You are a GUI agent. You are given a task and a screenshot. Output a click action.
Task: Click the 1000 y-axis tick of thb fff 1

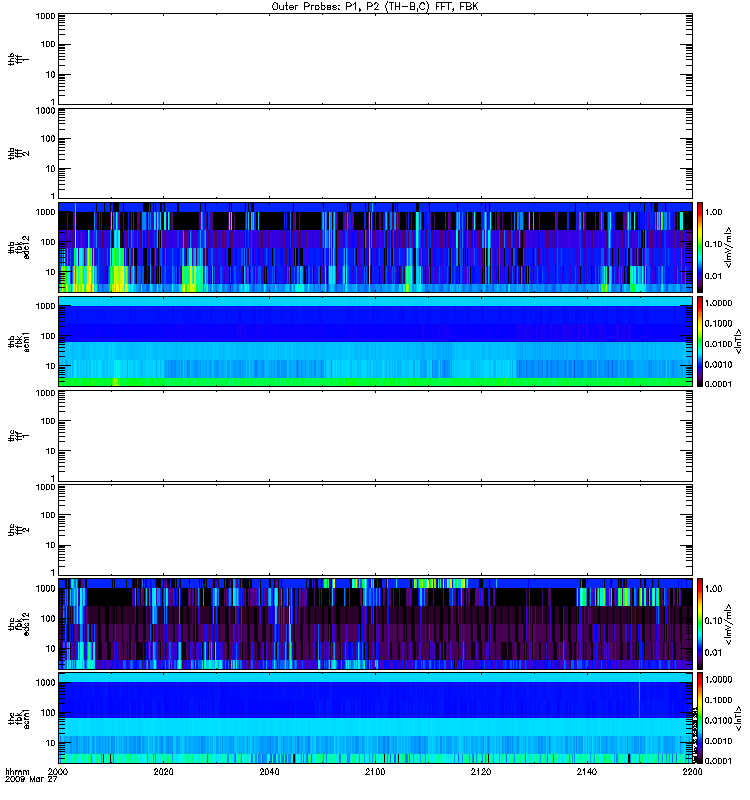tap(45, 16)
